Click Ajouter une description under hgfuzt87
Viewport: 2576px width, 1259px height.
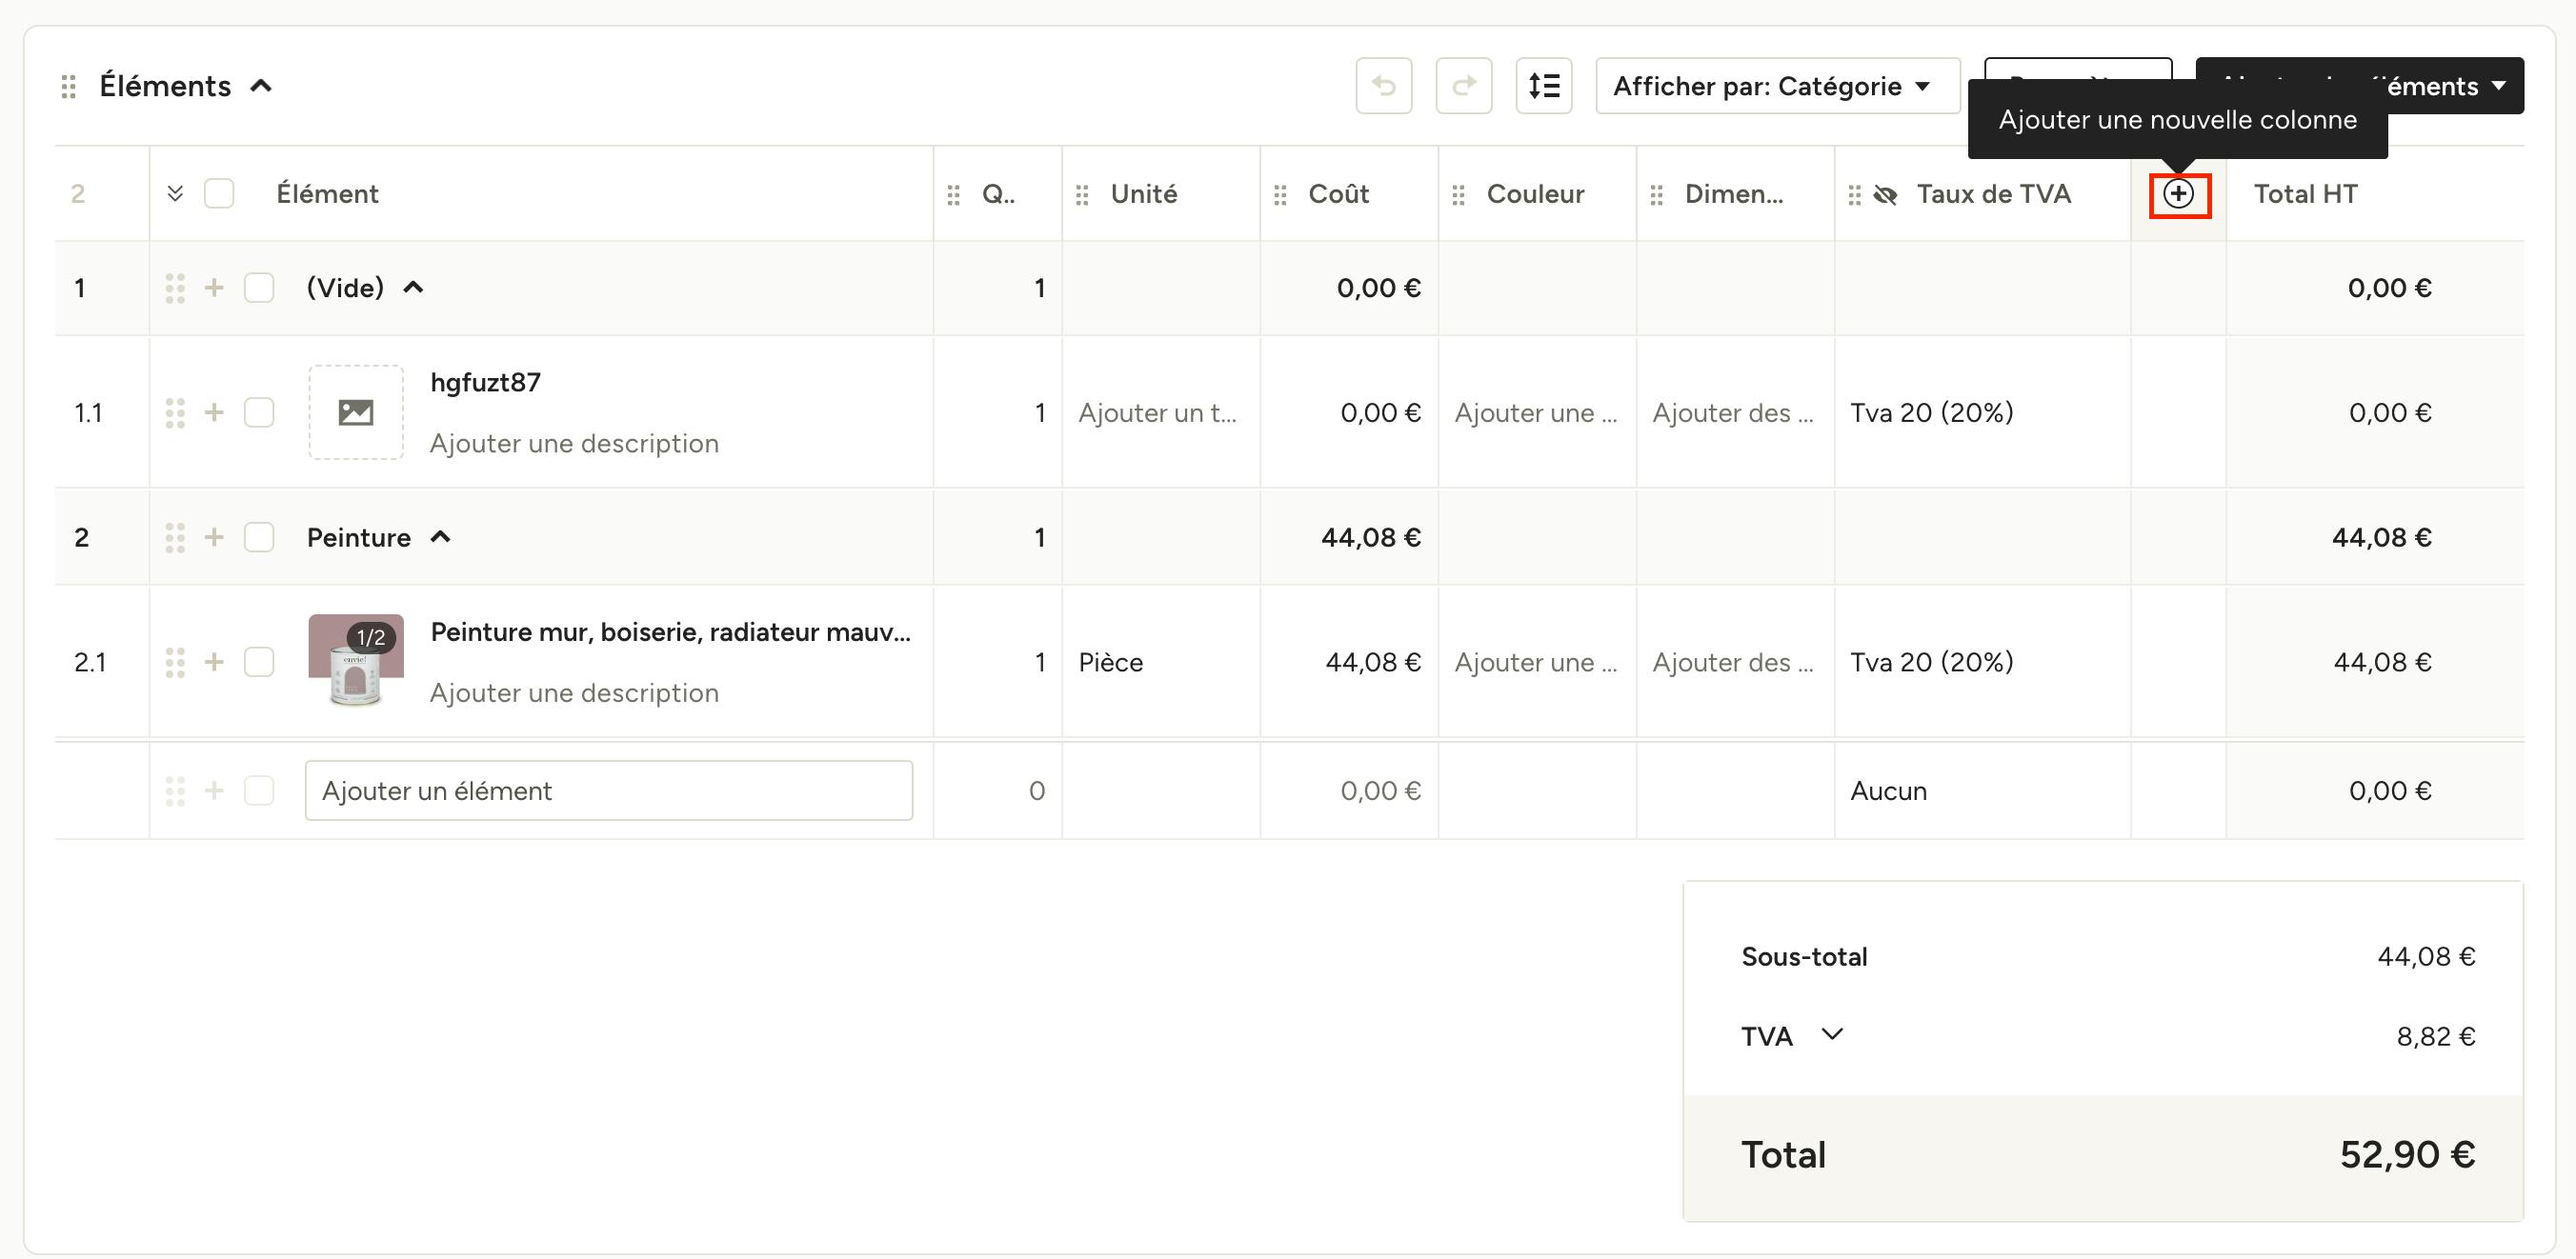574,443
